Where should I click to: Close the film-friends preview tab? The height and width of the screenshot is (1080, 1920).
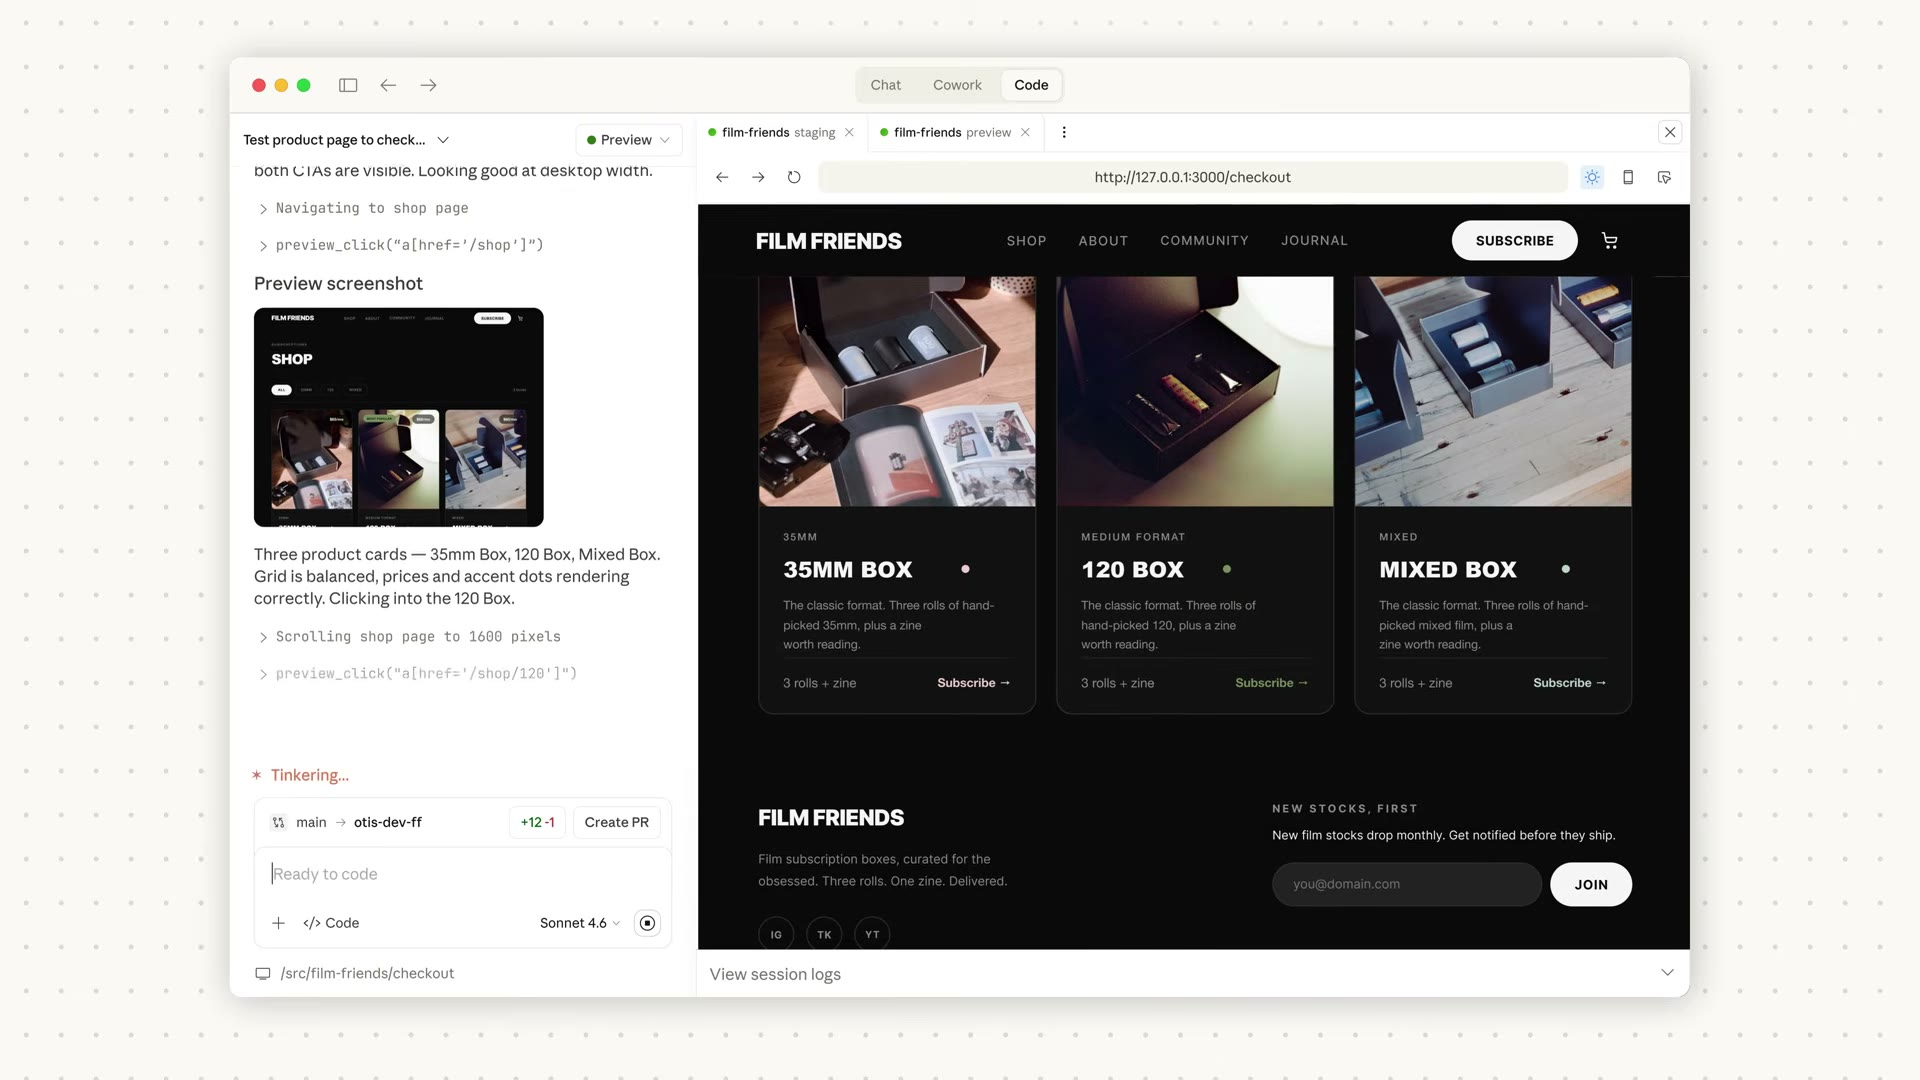(x=1025, y=132)
